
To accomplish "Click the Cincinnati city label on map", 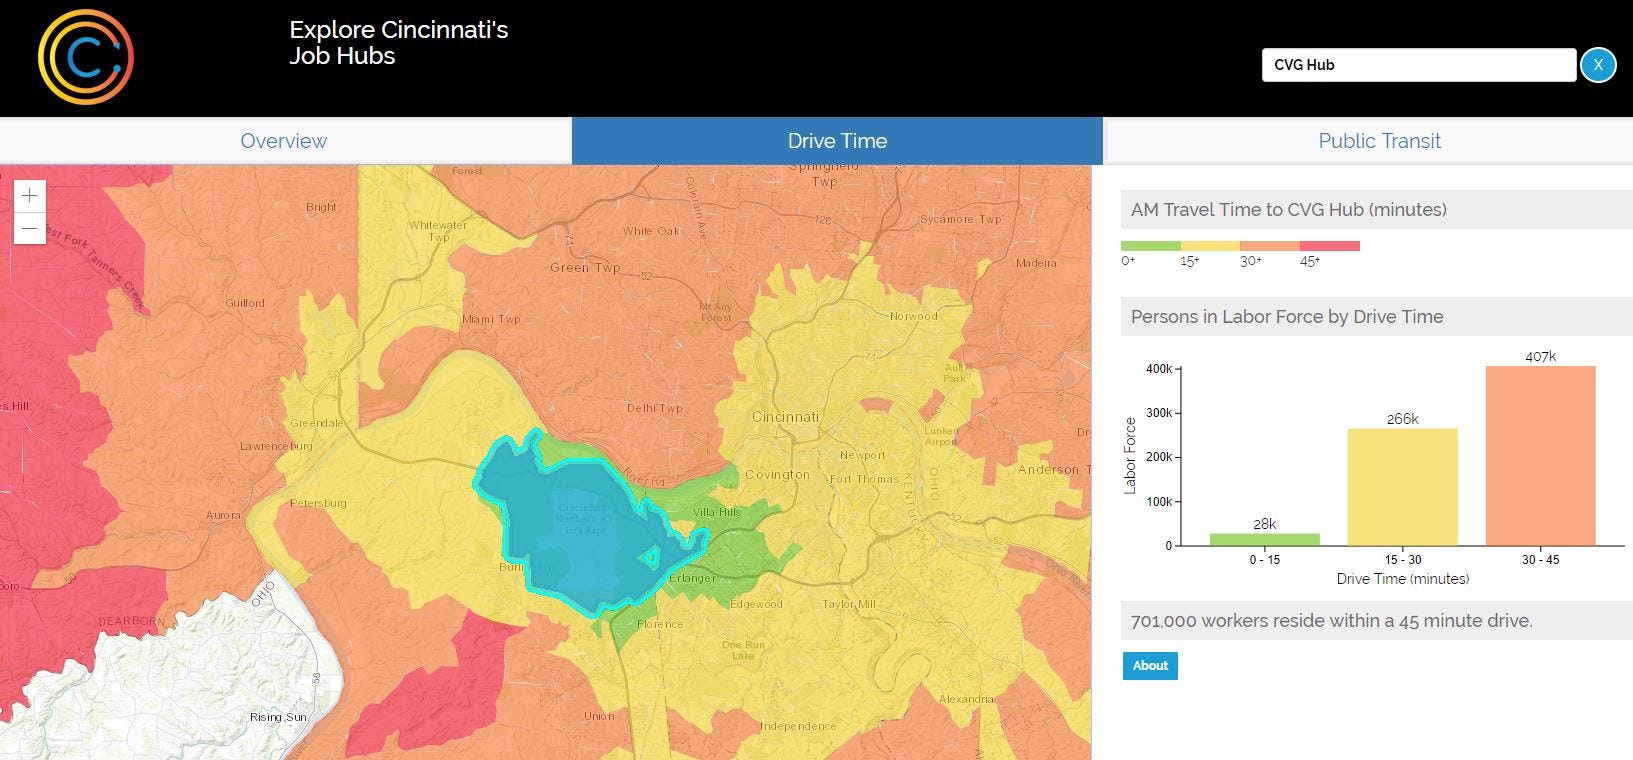I will pyautogui.click(x=785, y=417).
